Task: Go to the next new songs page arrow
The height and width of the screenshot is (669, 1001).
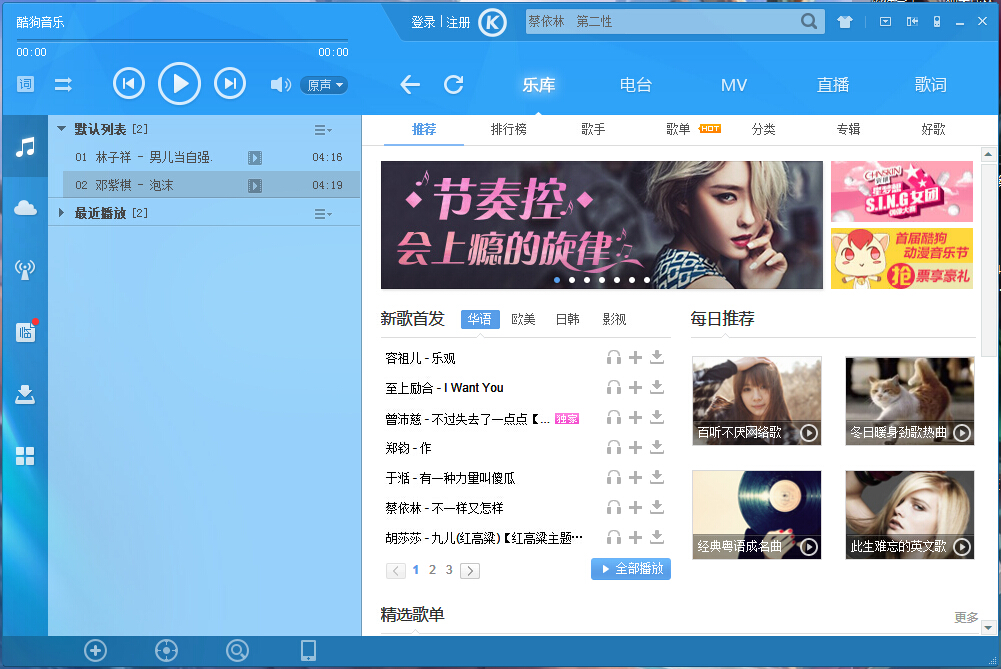Action: [470, 571]
